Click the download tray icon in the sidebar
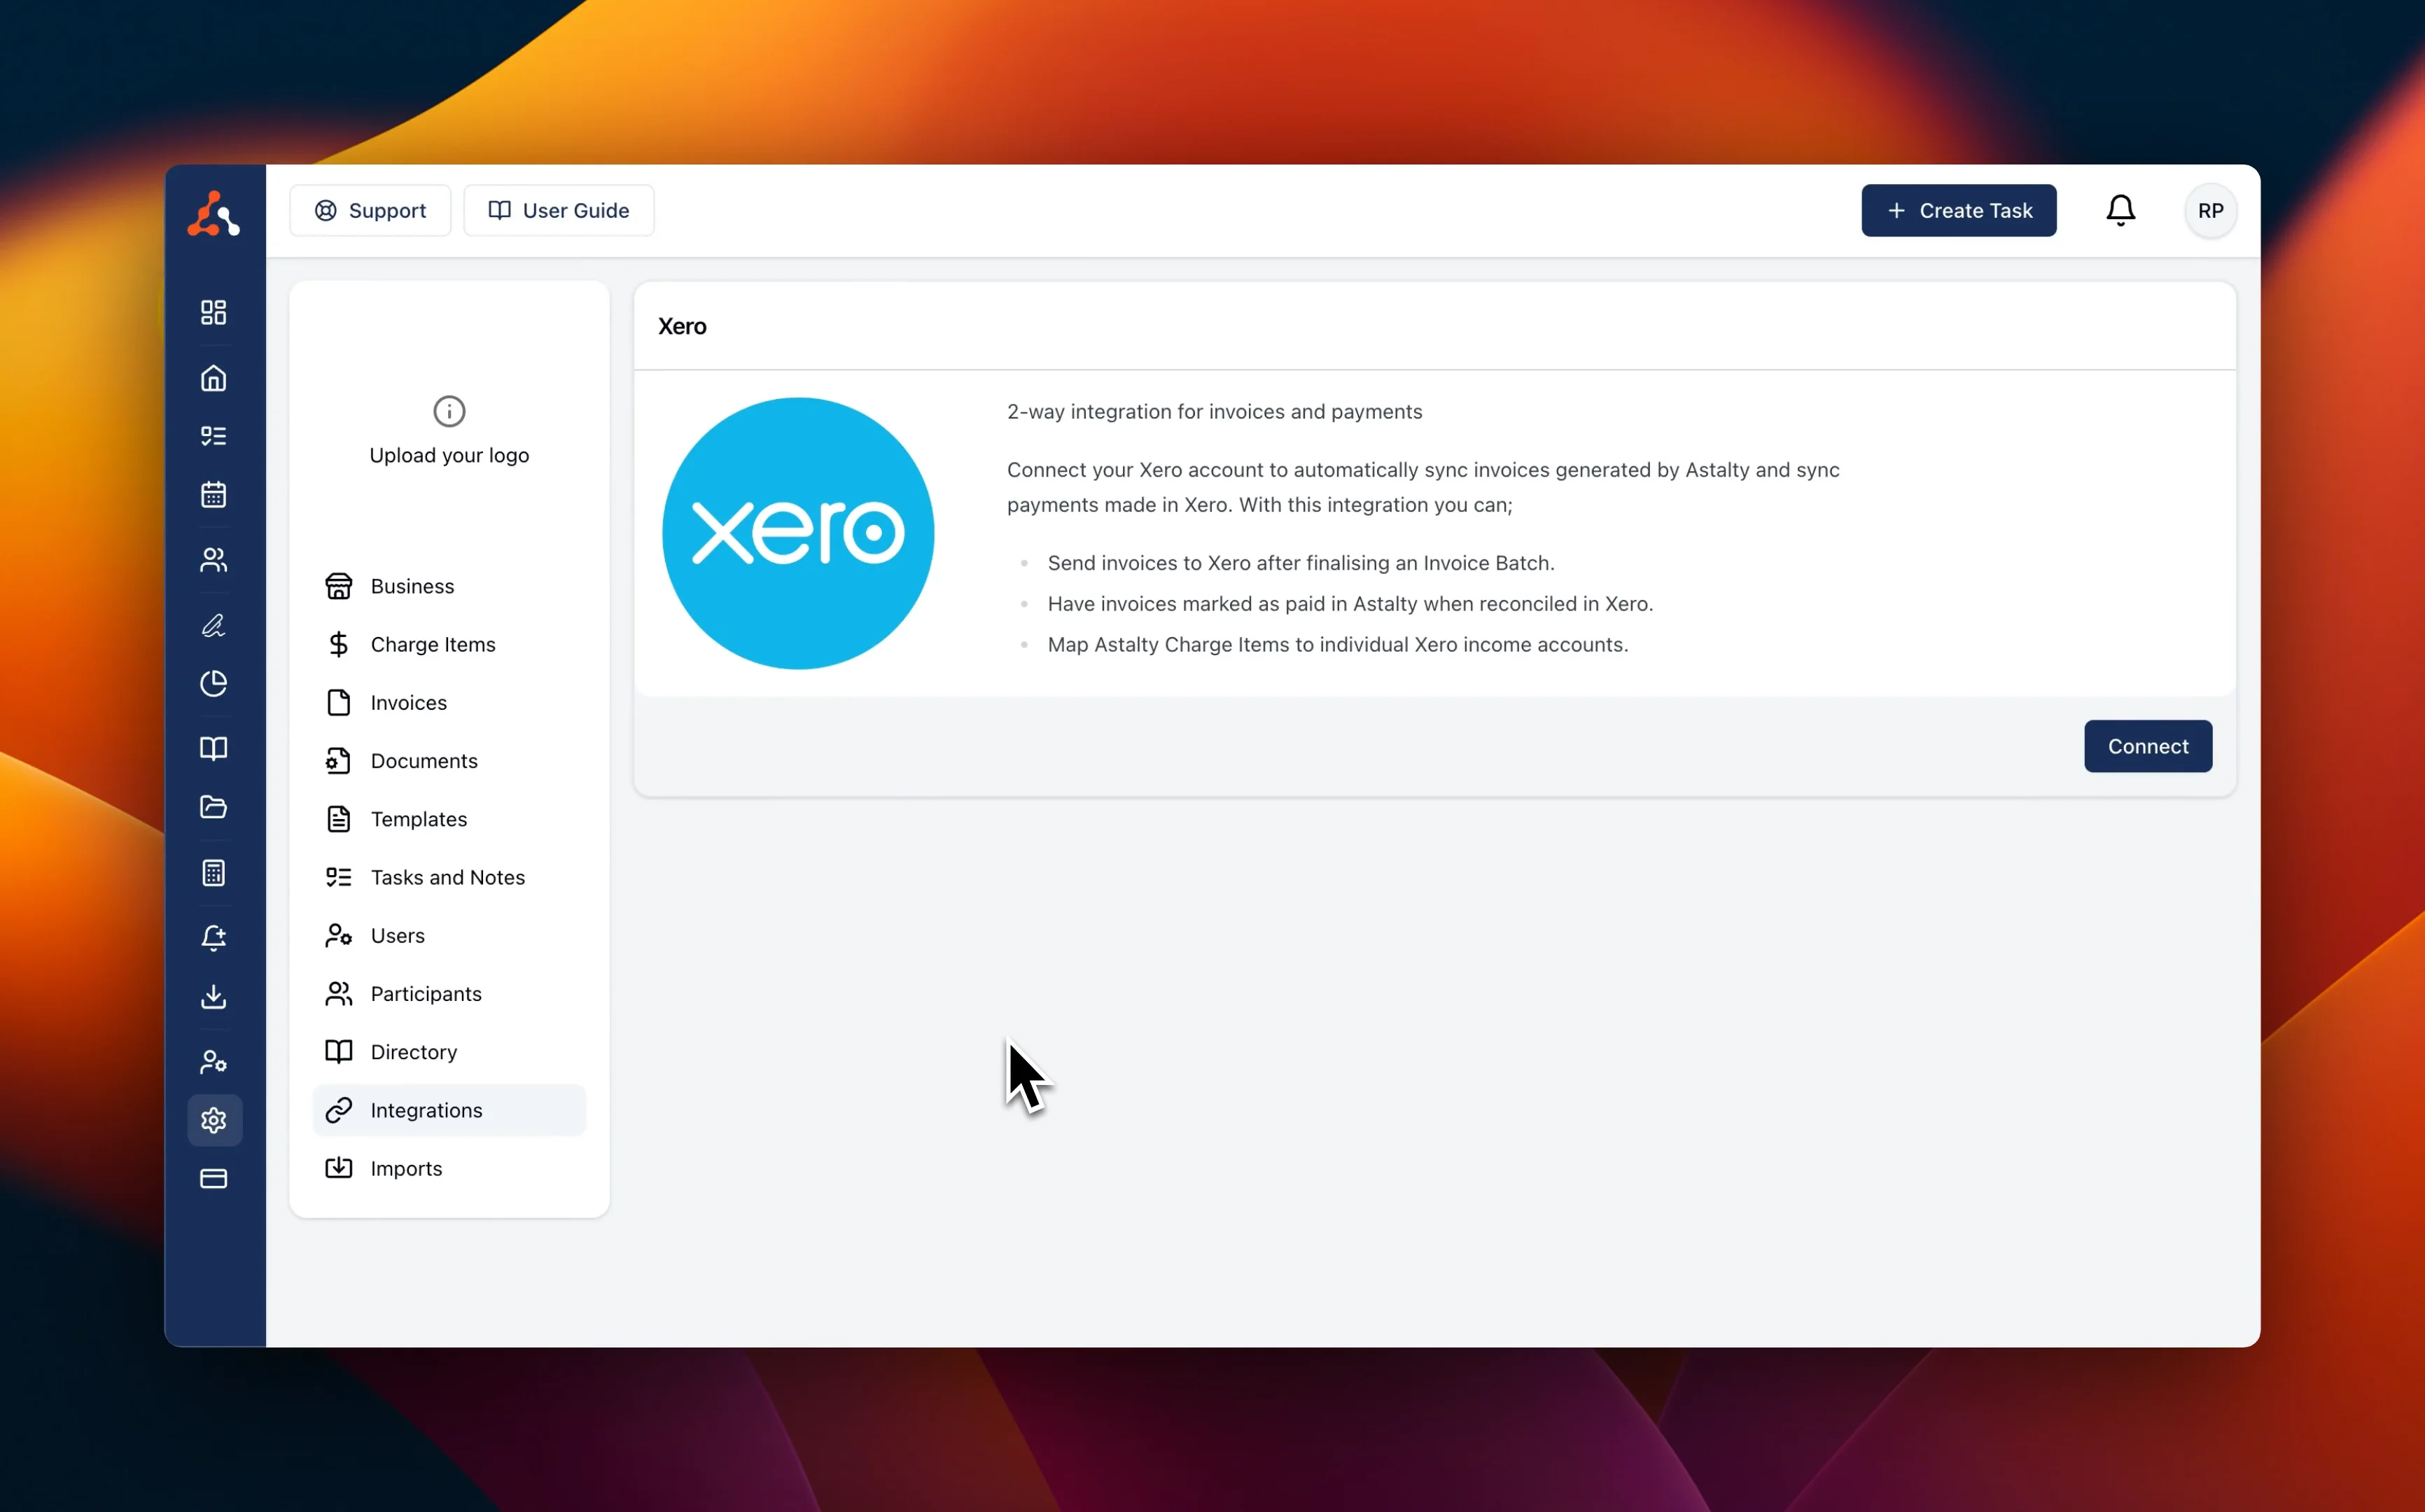 [213, 996]
